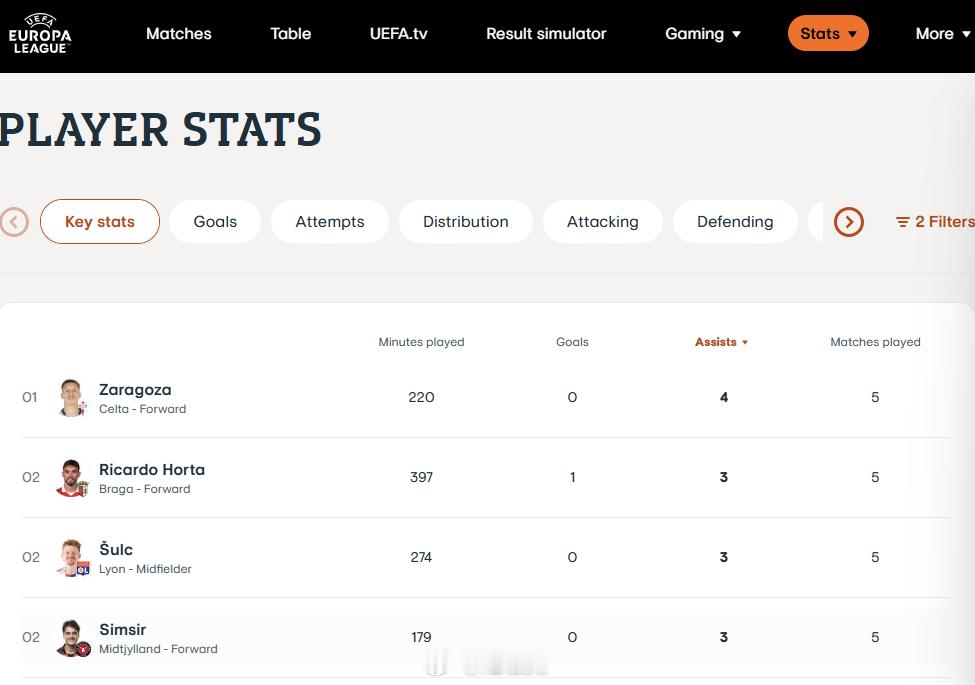Switch to the Distribution tab
This screenshot has height=685, width=975.
pos(466,221)
